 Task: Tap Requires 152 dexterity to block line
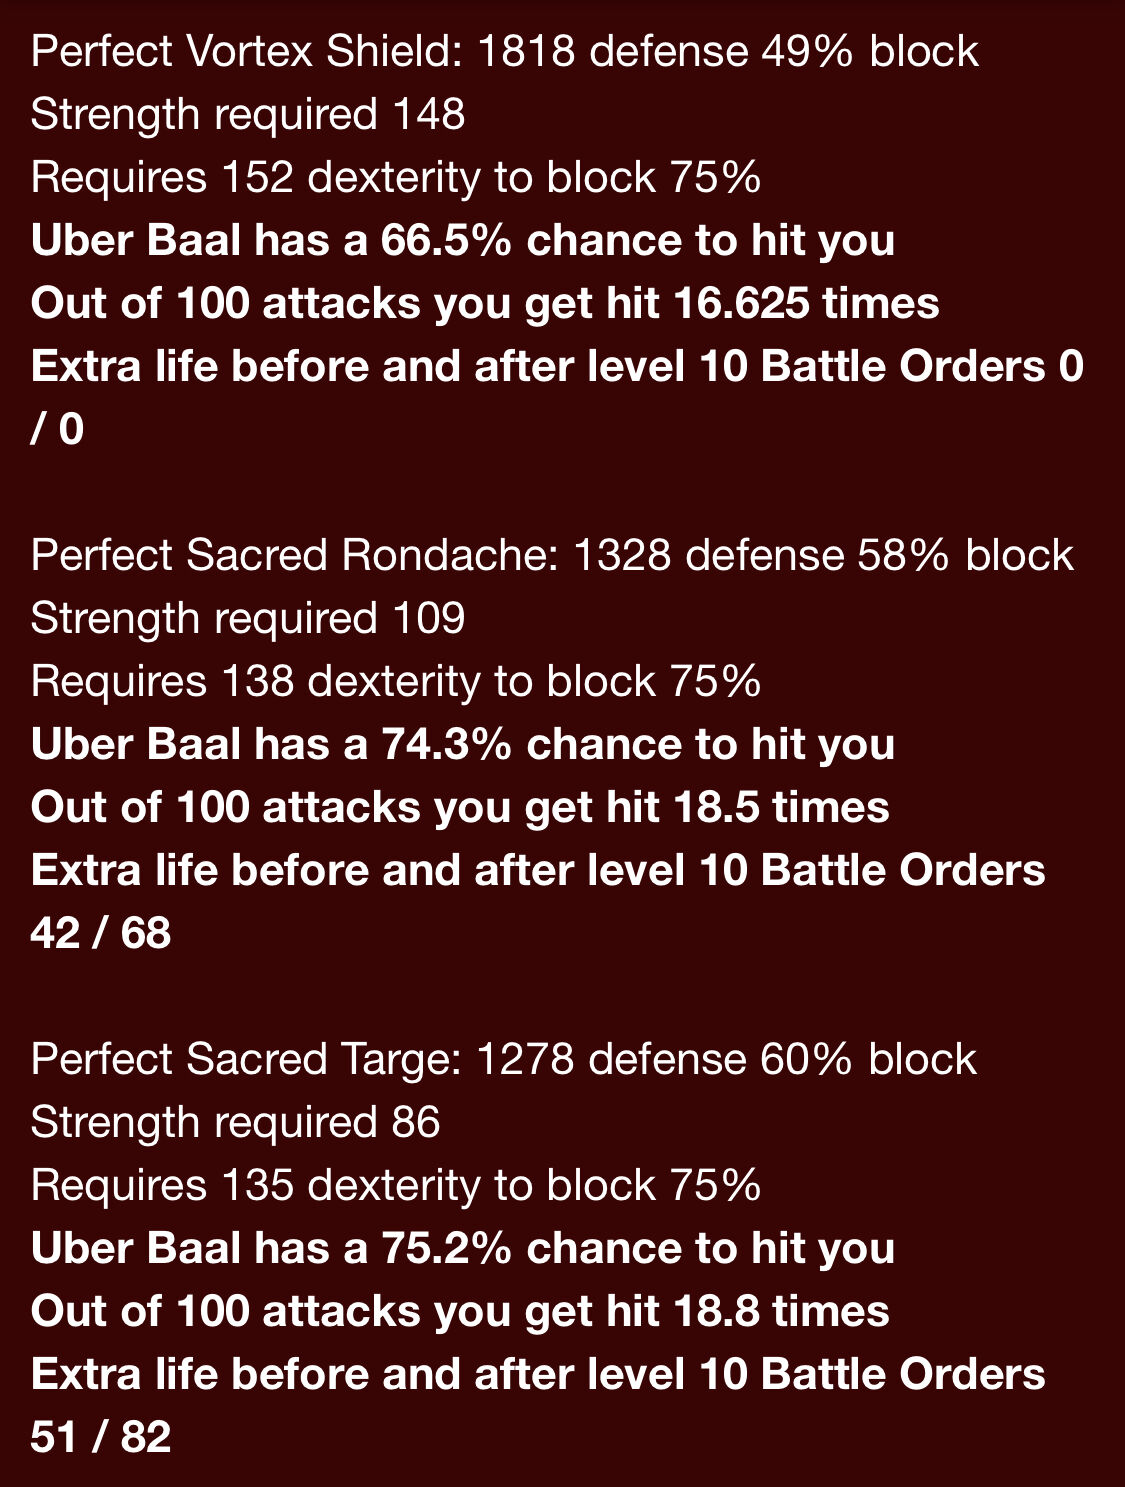pos(396,178)
